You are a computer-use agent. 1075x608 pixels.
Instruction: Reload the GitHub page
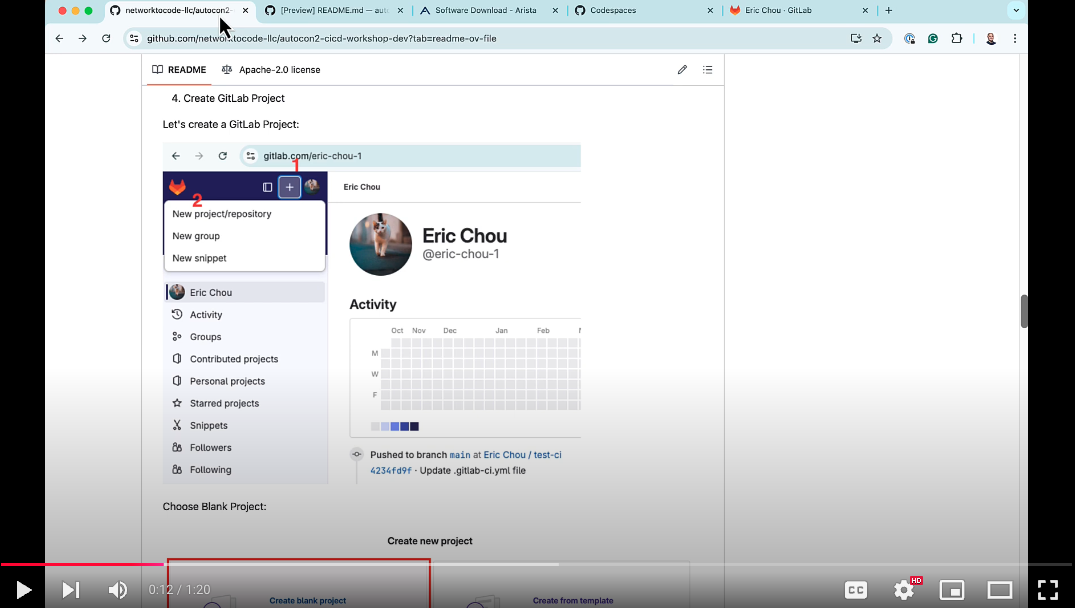tap(106, 38)
